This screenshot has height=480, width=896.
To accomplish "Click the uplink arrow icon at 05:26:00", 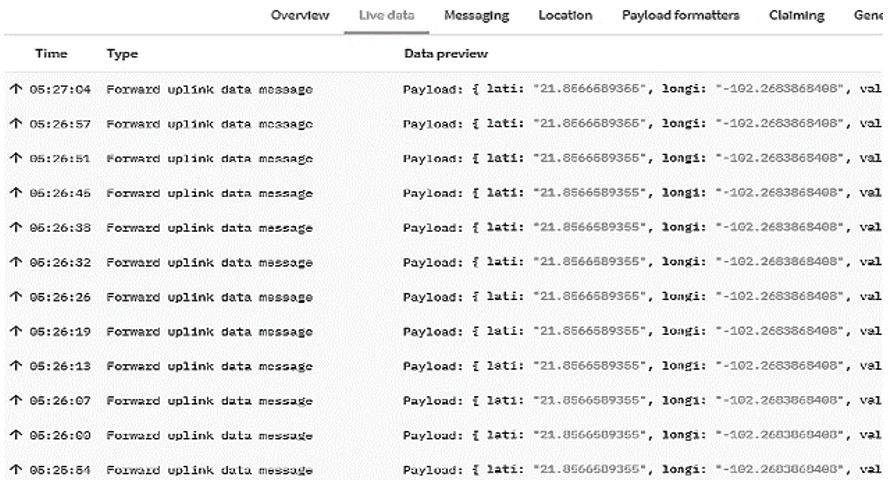I will click(x=16, y=435).
